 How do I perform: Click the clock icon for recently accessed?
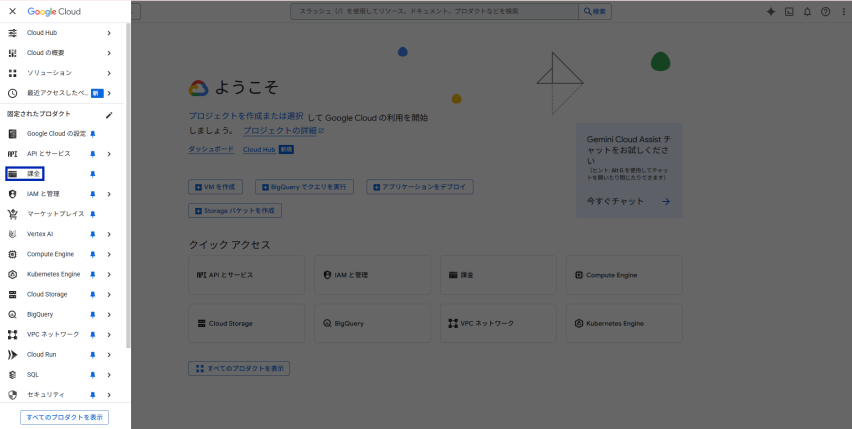[12, 93]
